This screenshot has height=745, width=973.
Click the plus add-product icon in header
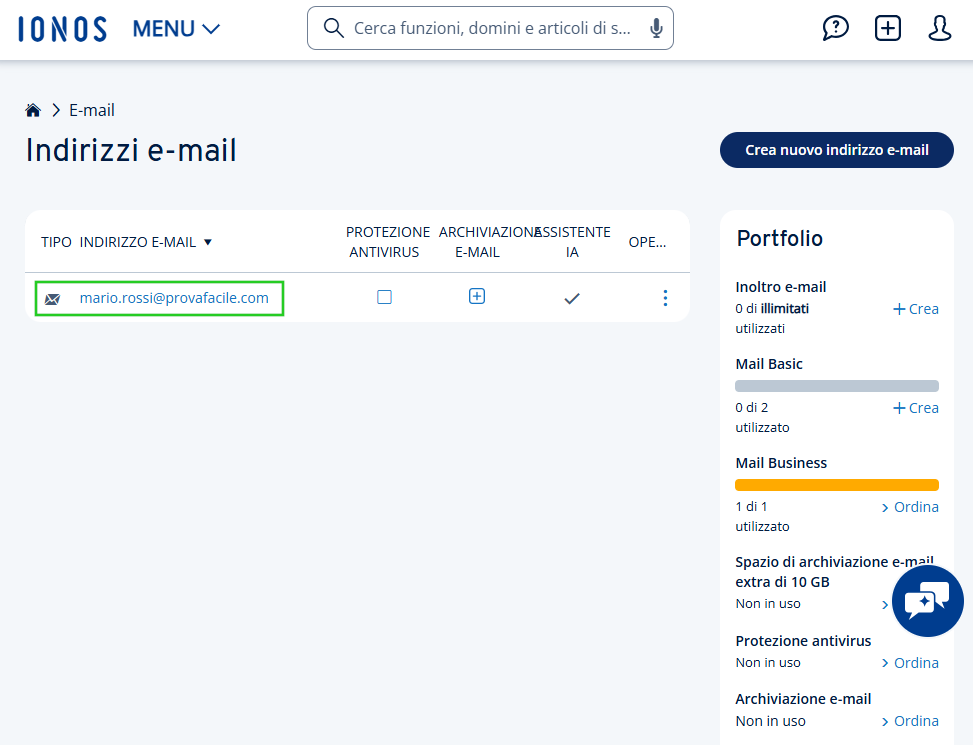[x=887, y=28]
